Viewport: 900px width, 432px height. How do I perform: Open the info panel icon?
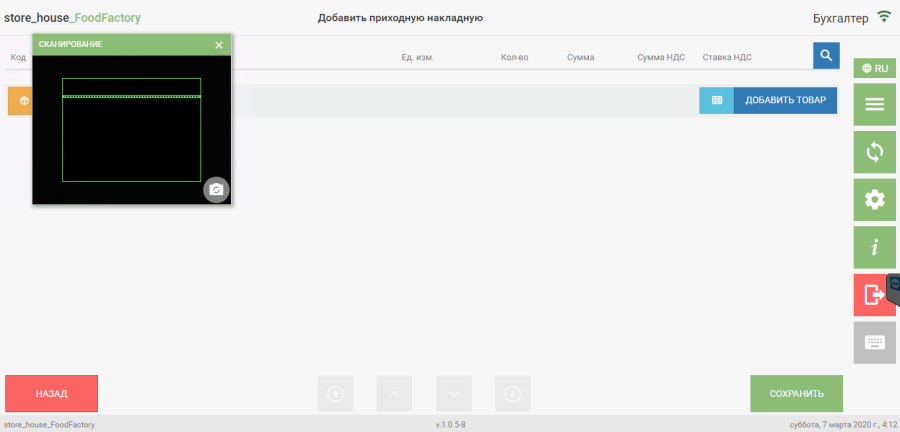[874, 248]
